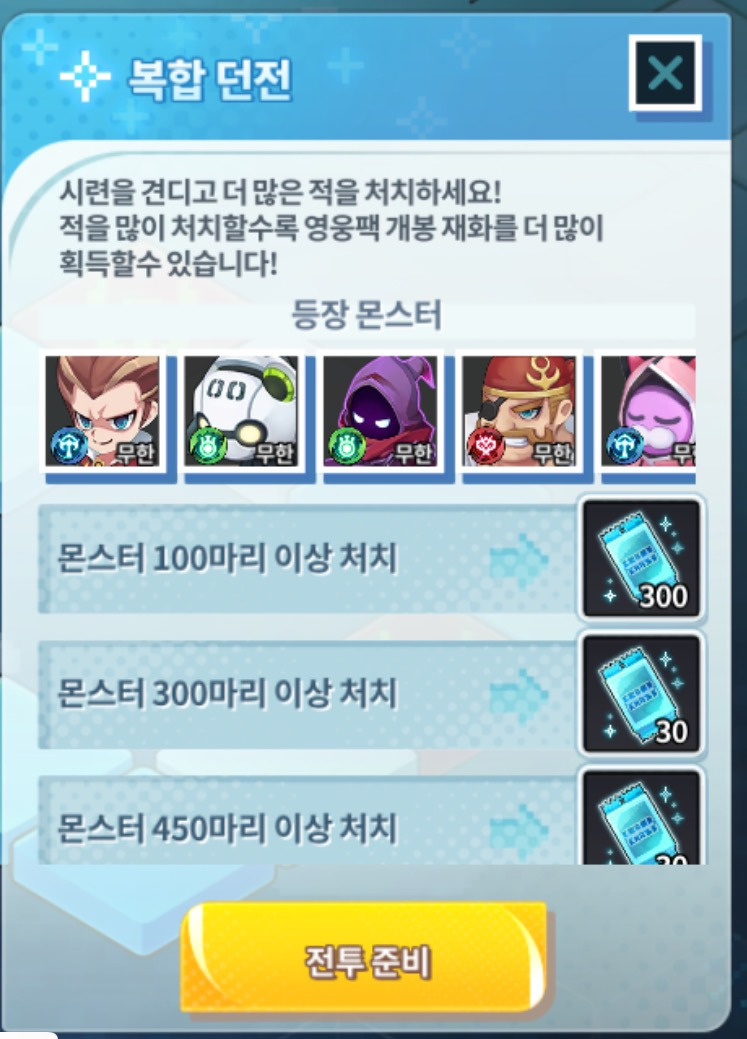Select the eyepatch pirate monster portrait
Image resolution: width=747 pixels, height=1039 pixels.
[x=520, y=411]
